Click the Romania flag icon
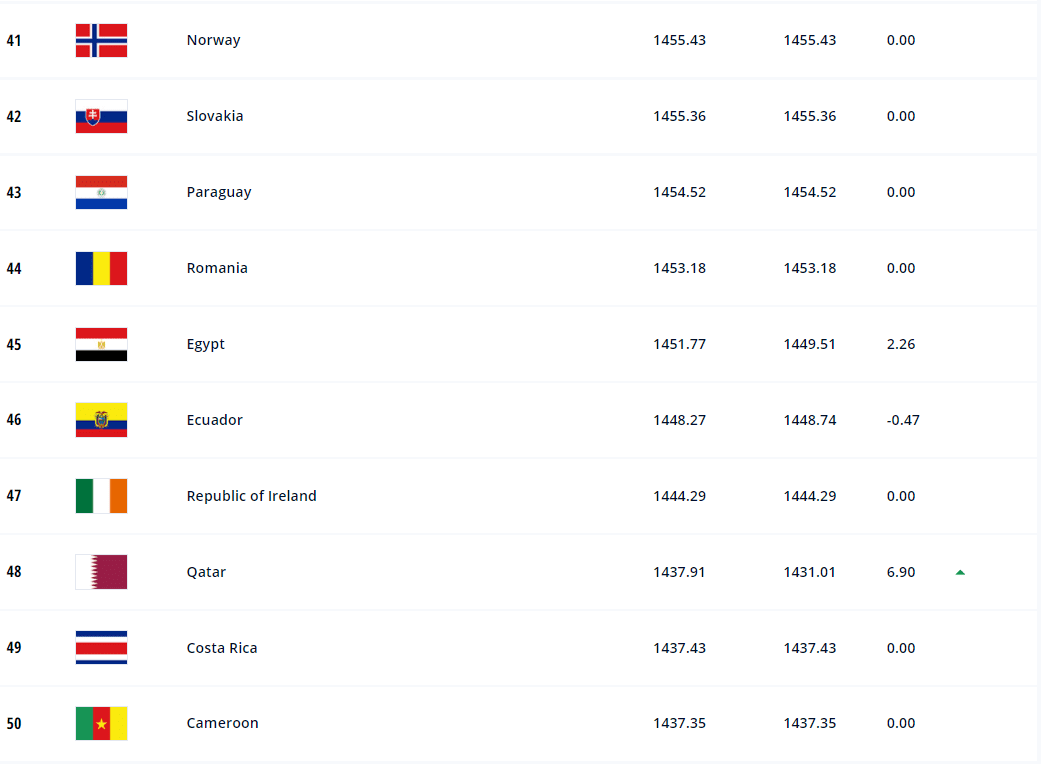This screenshot has width=1041, height=764. coord(101,268)
